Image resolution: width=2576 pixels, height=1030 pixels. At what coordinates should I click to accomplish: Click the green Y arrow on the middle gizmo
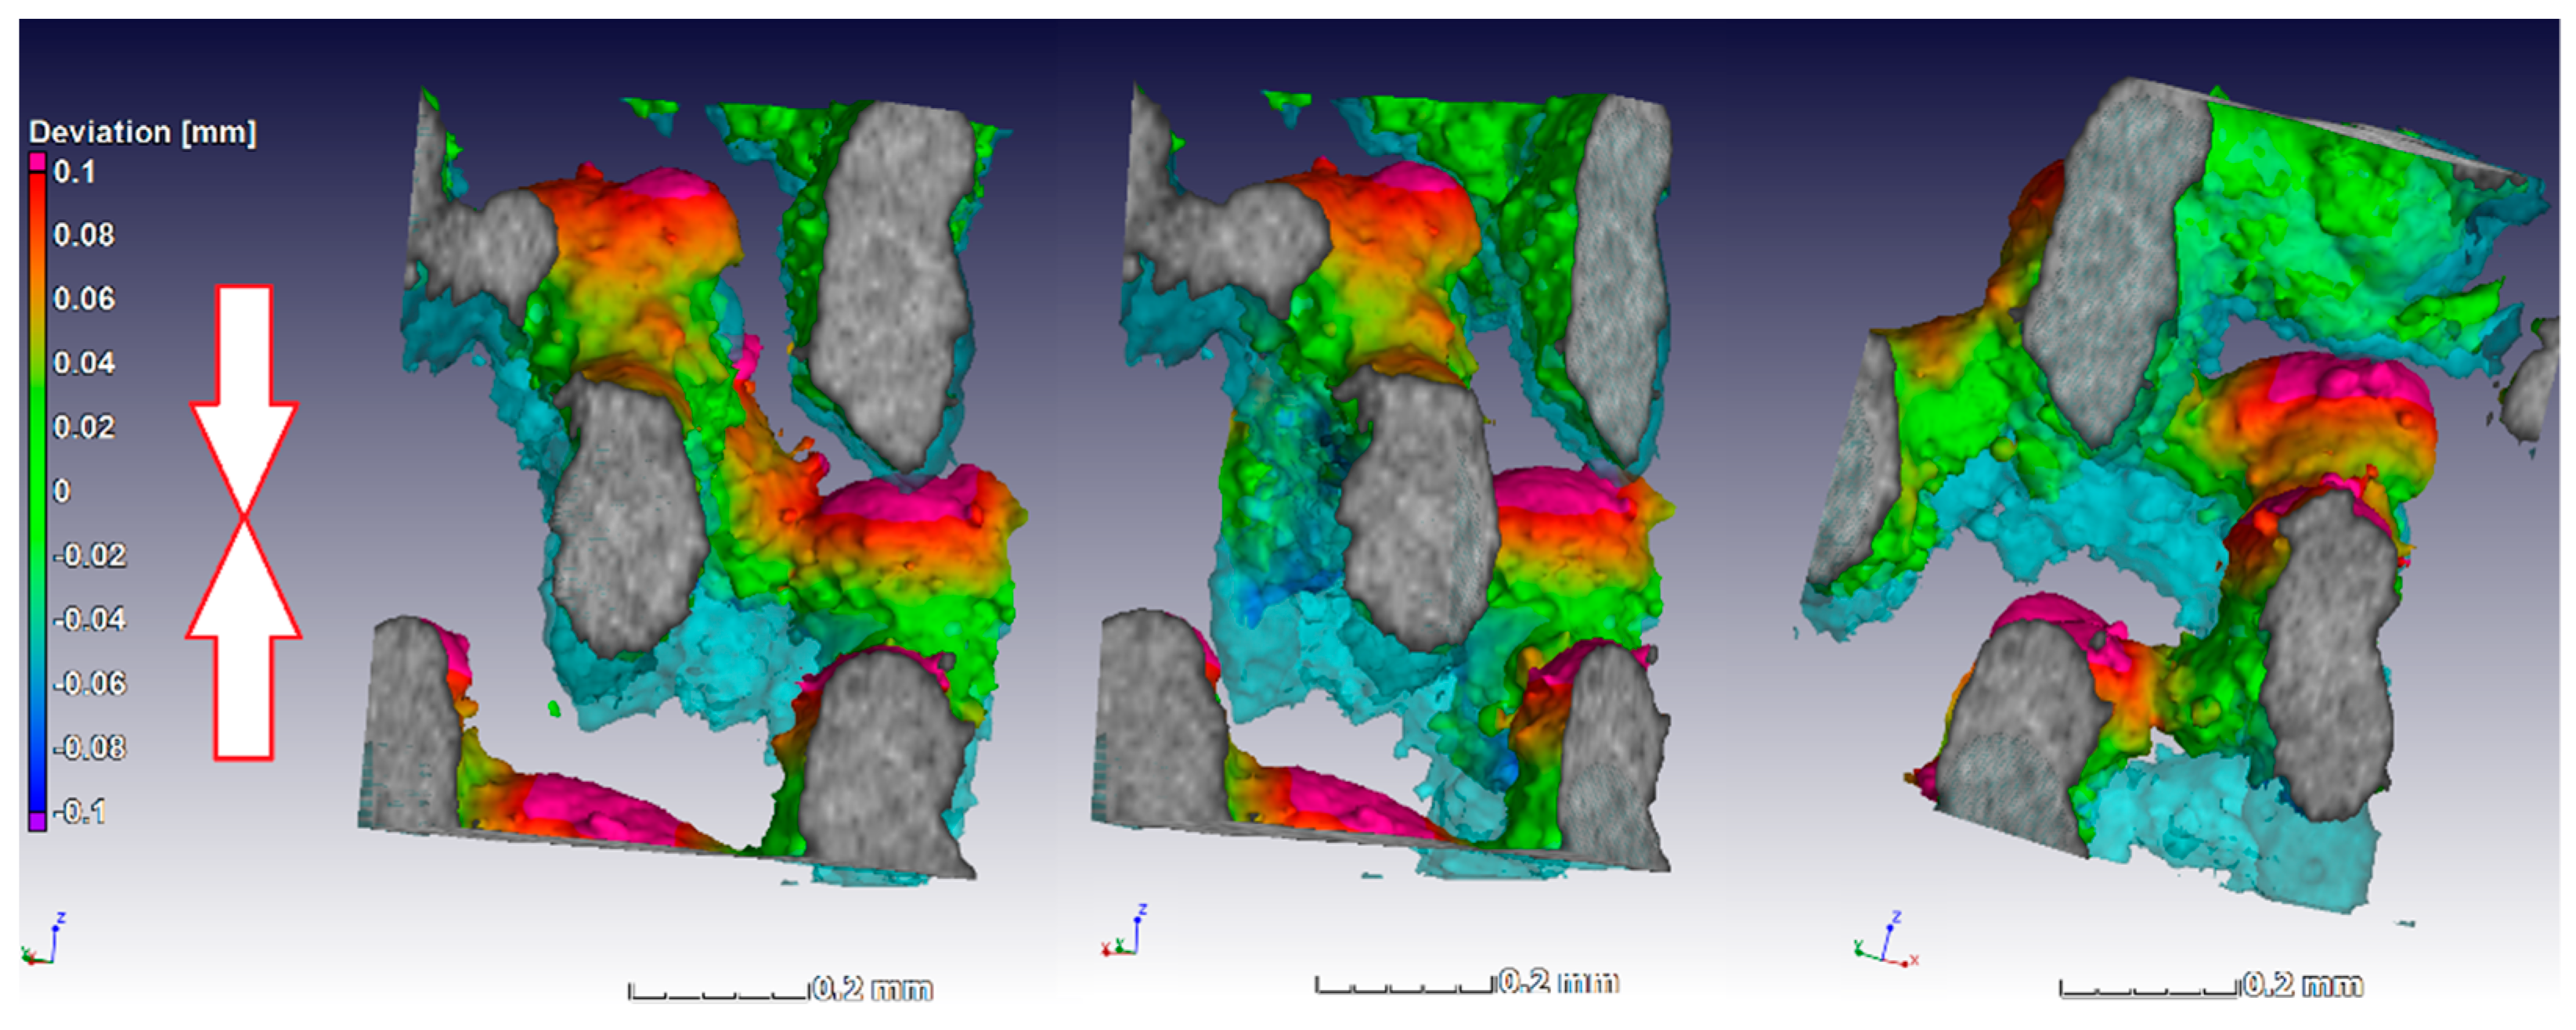pyautogui.click(x=1120, y=947)
